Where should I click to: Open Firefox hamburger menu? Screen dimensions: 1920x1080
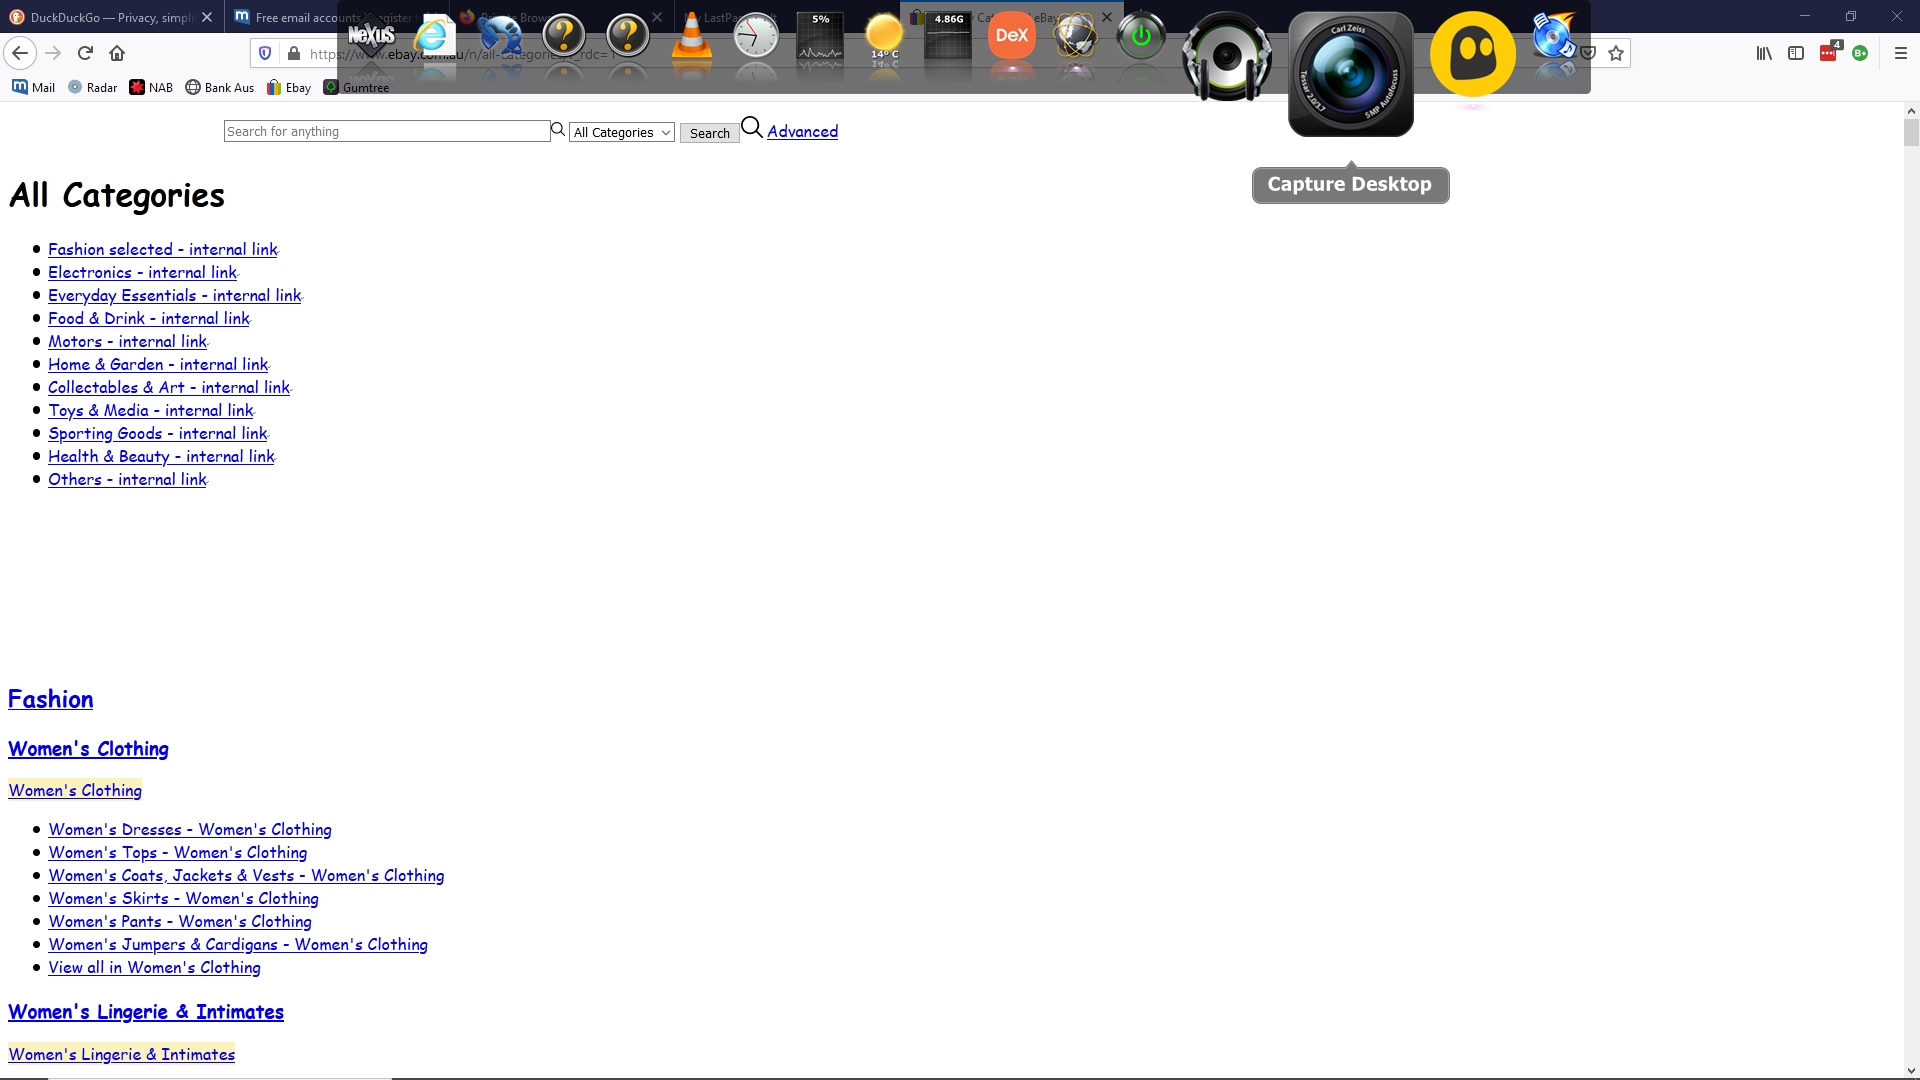(x=1901, y=53)
